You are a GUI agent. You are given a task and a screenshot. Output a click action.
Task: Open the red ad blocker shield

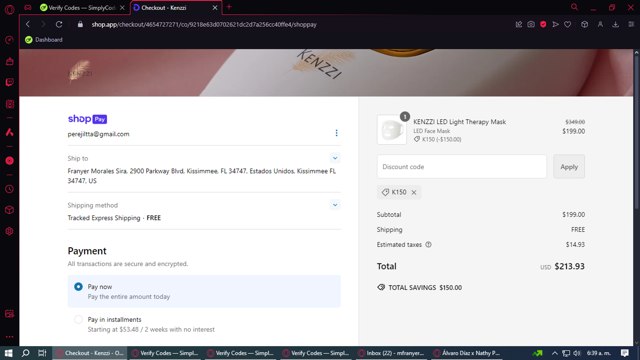[543, 24]
